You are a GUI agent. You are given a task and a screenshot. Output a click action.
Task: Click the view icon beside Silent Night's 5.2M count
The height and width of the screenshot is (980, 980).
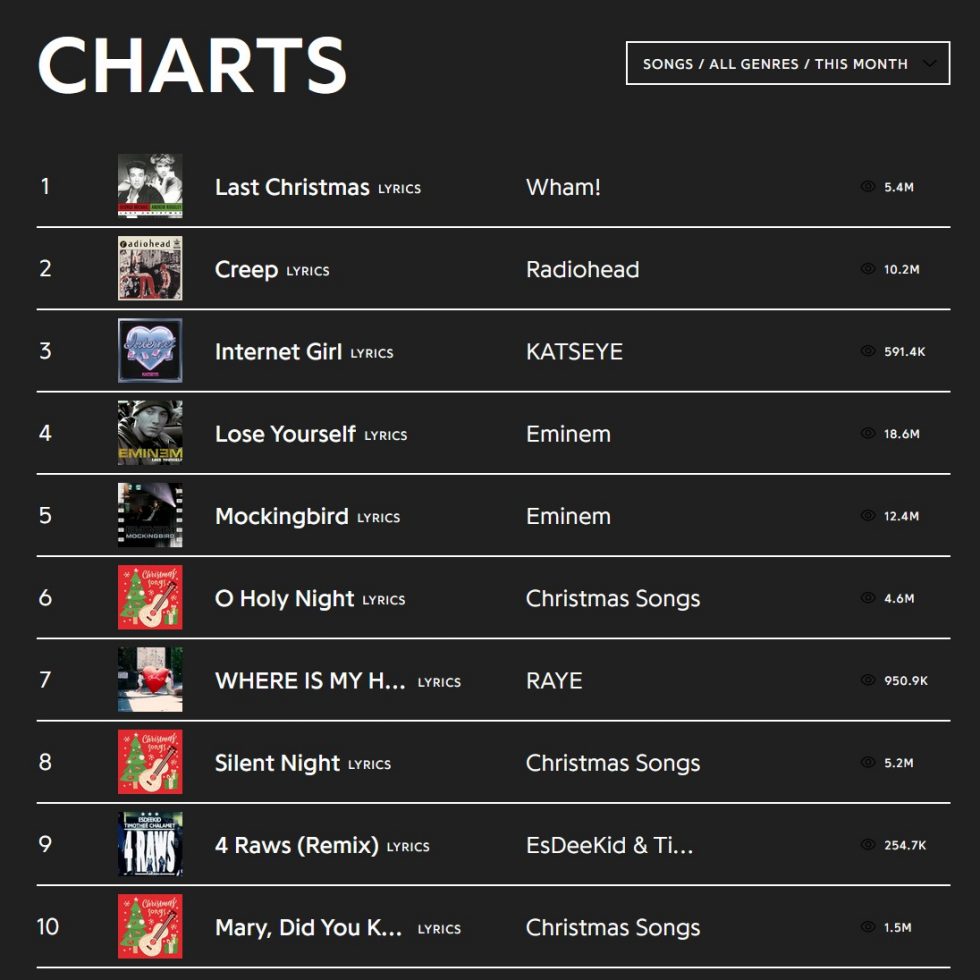coord(866,763)
